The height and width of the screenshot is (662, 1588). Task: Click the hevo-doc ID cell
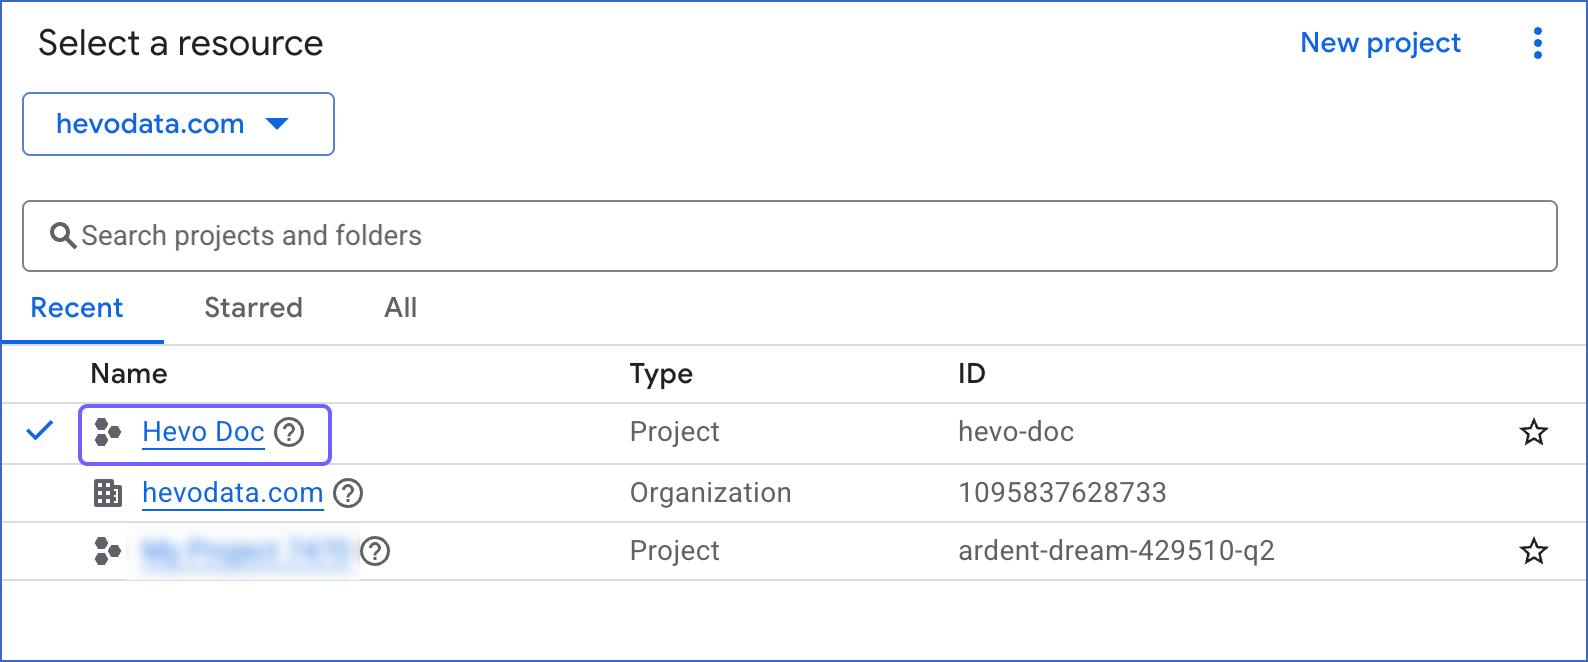click(1016, 432)
